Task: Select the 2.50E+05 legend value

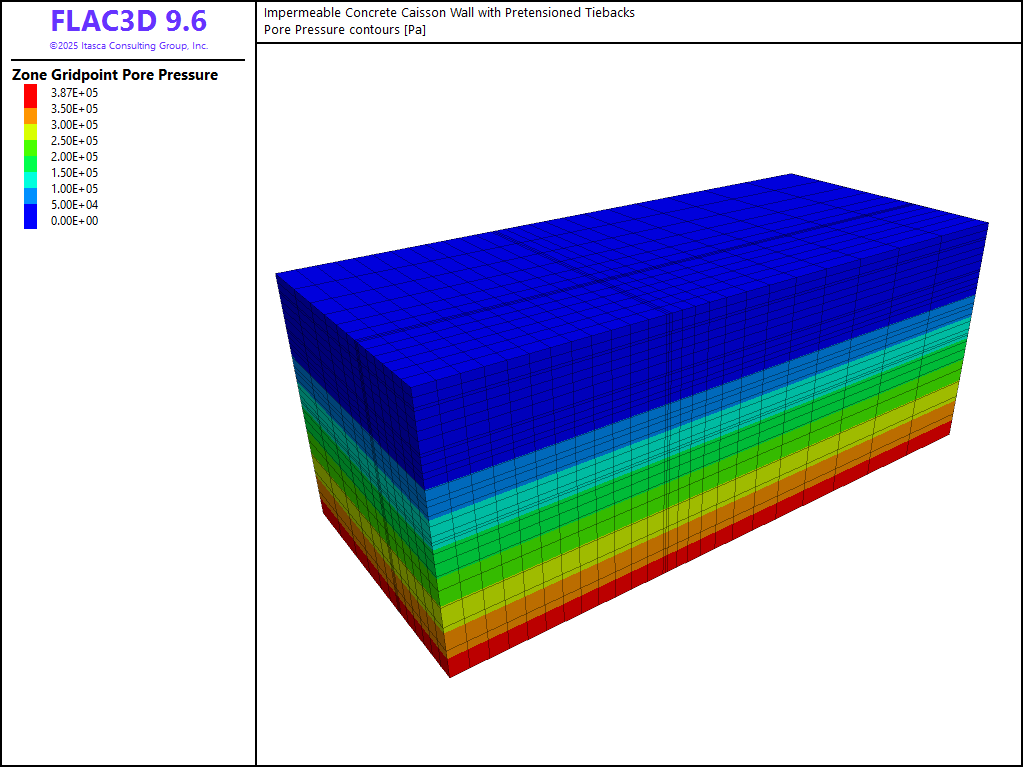Action: [x=74, y=141]
